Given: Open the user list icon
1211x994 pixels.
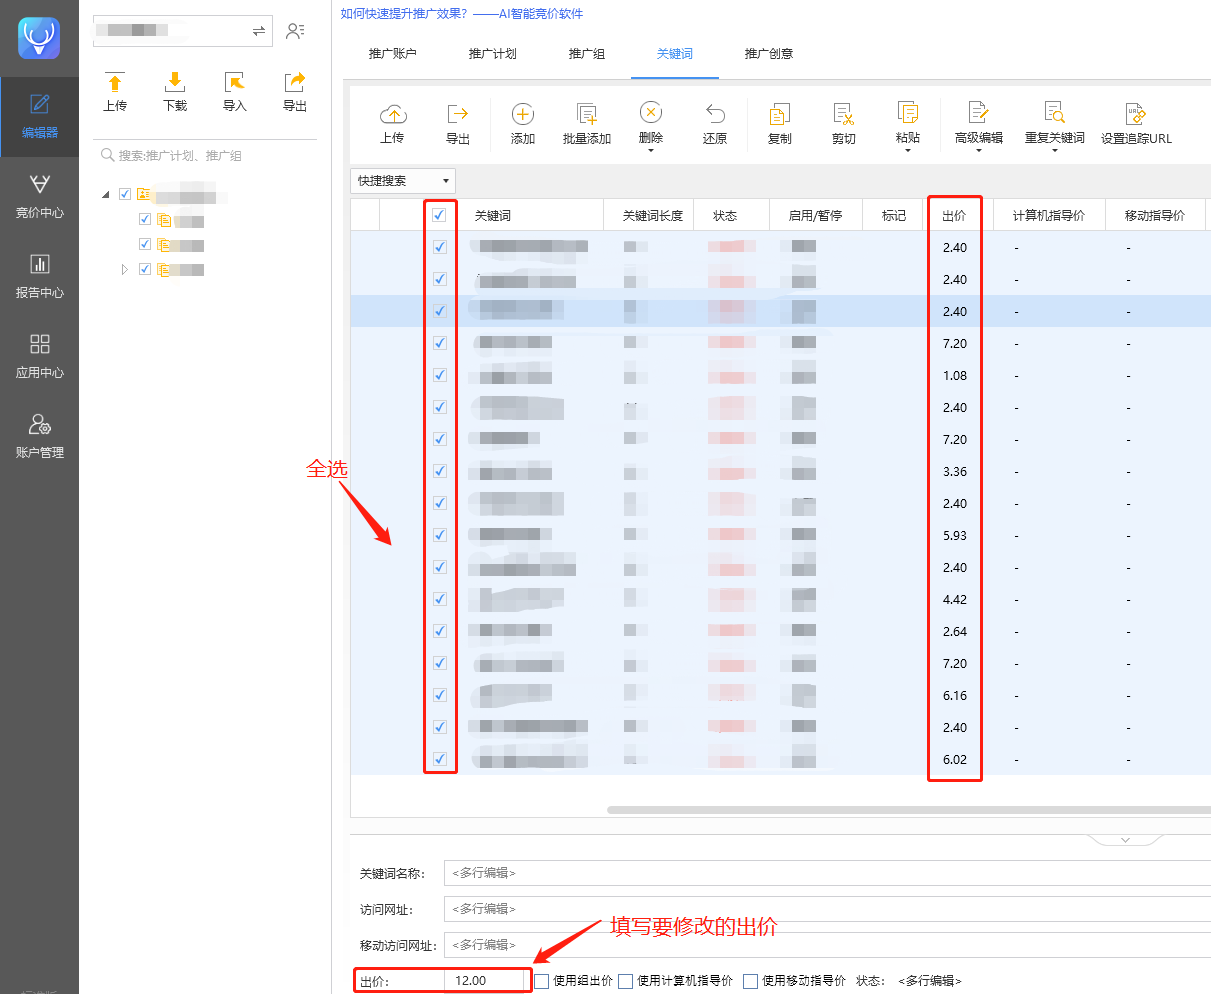Looking at the screenshot, I should tap(295, 31).
